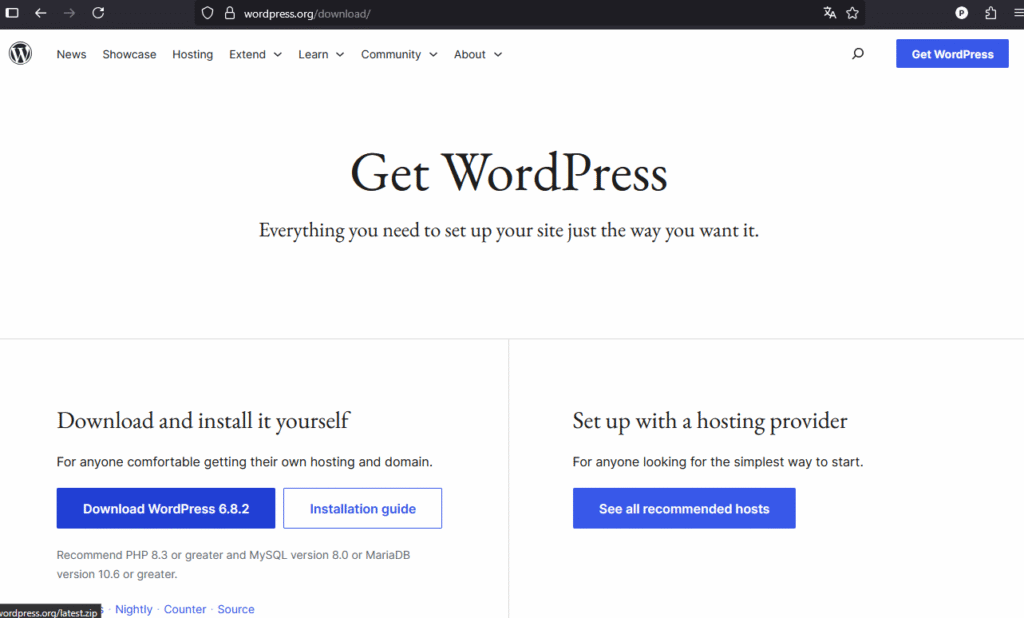Click the PHP and MySQL recommendation text
Image resolution: width=1024 pixels, height=618 pixels.
click(233, 564)
